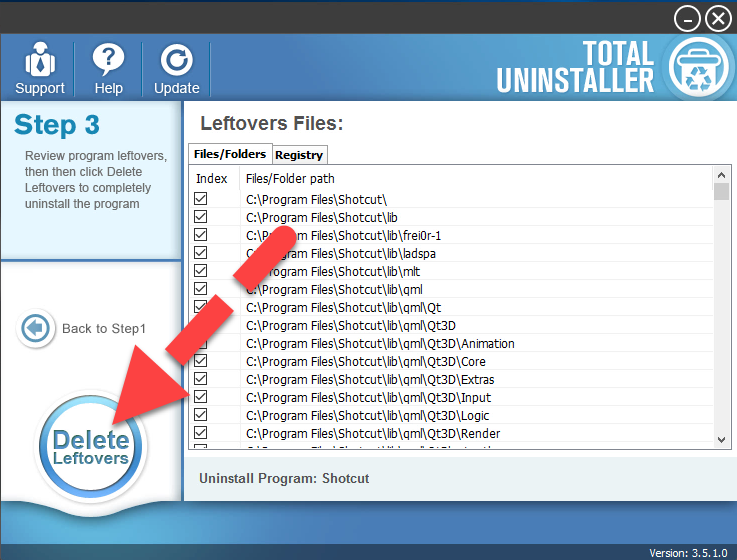Select the Qt3D\Extras path row

point(370,379)
